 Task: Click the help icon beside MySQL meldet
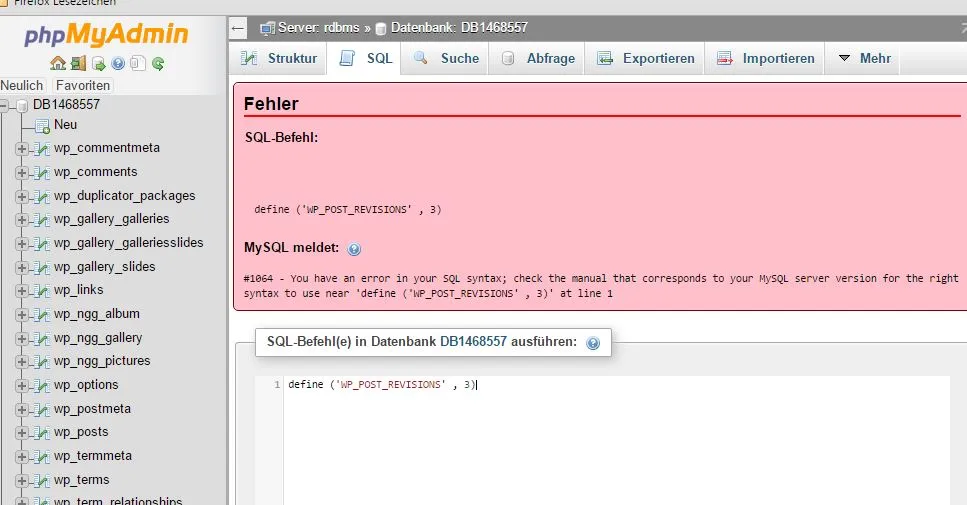[x=354, y=249]
